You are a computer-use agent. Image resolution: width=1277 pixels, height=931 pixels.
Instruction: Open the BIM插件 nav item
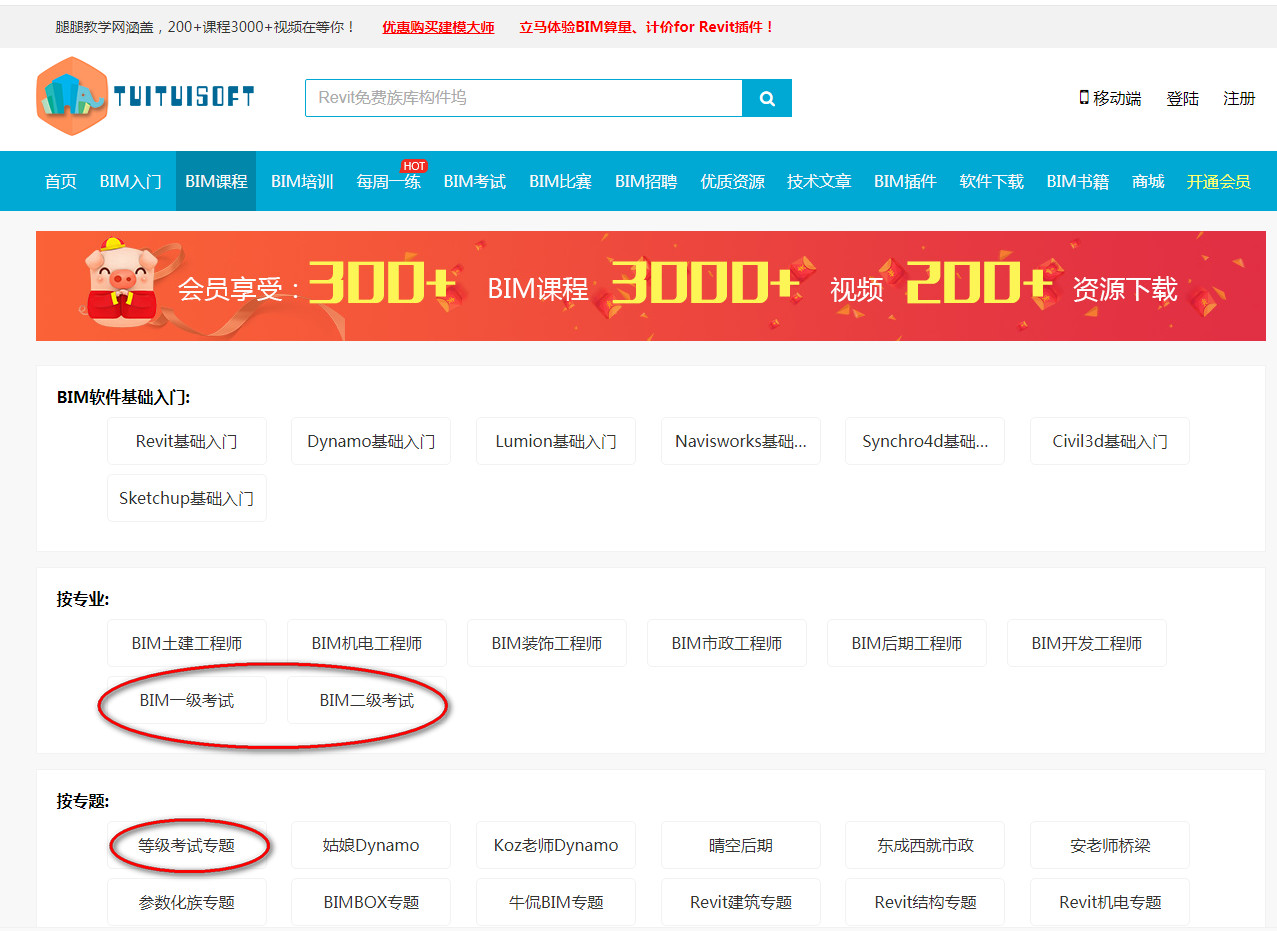pos(905,181)
